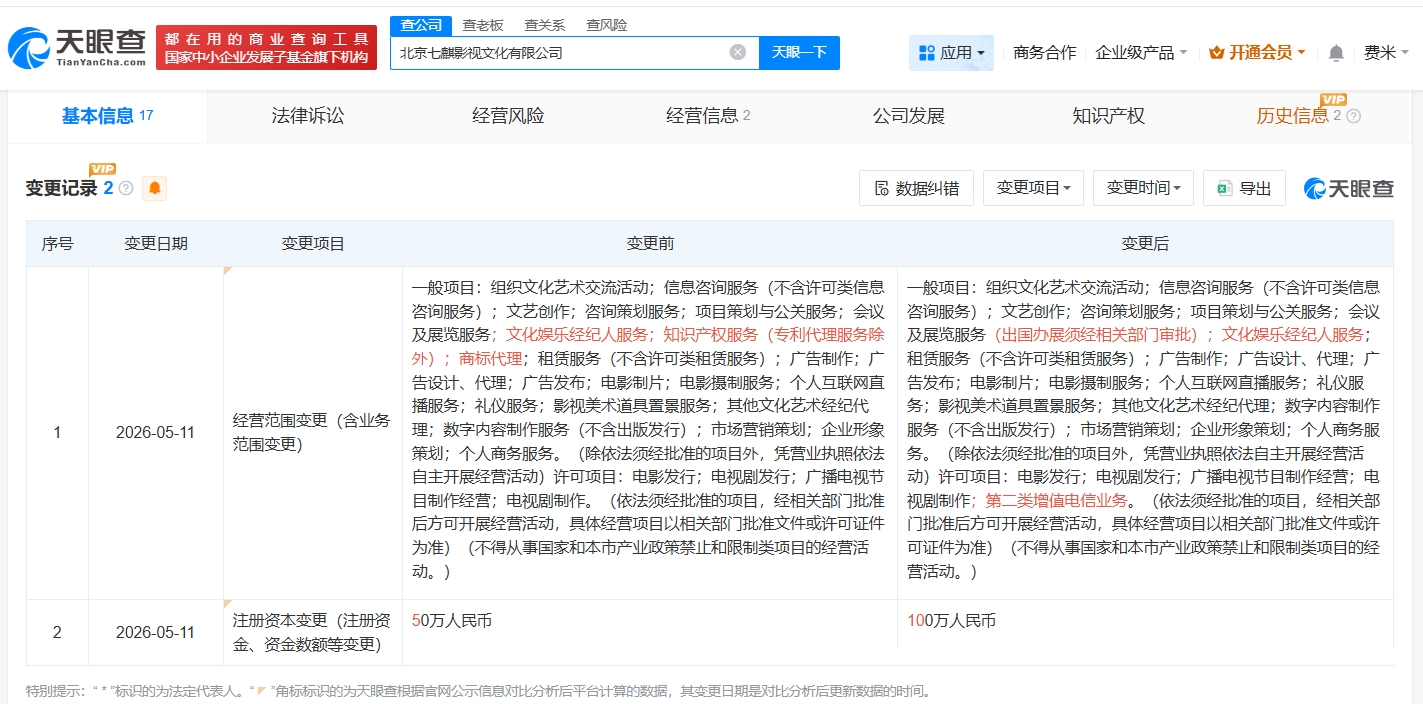This screenshot has width=1423, height=704.
Task: Select 注册资本变更 change item cell
Action: pos(313,632)
